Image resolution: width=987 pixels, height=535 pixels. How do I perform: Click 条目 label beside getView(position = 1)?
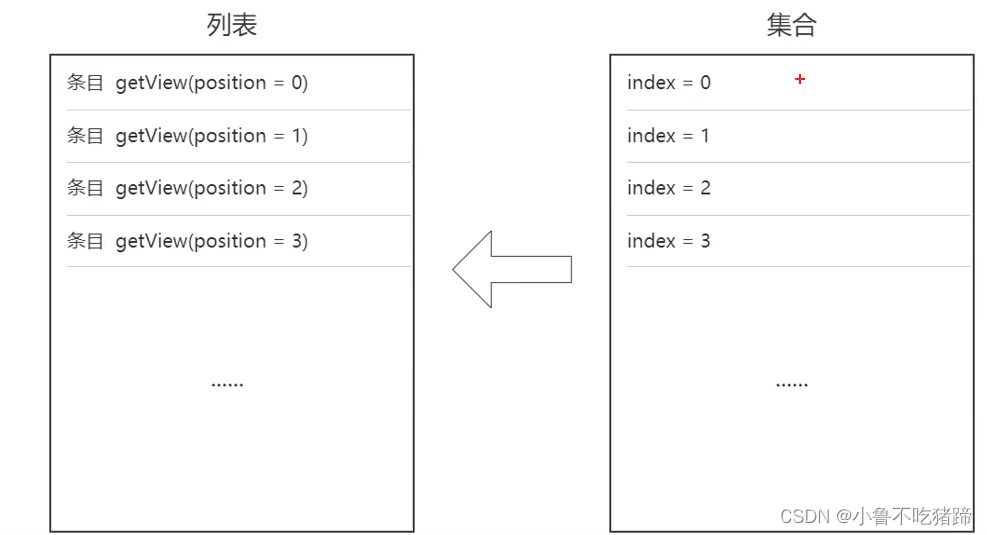[x=85, y=136]
